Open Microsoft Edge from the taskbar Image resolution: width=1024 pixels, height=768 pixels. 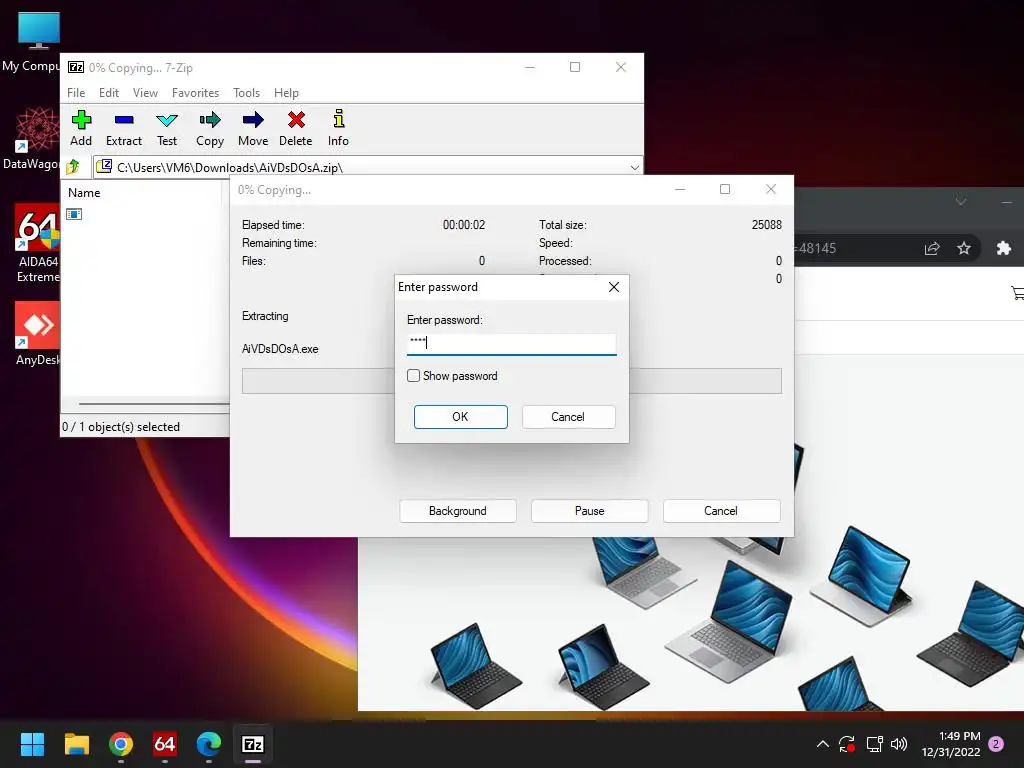pyautogui.click(x=209, y=744)
